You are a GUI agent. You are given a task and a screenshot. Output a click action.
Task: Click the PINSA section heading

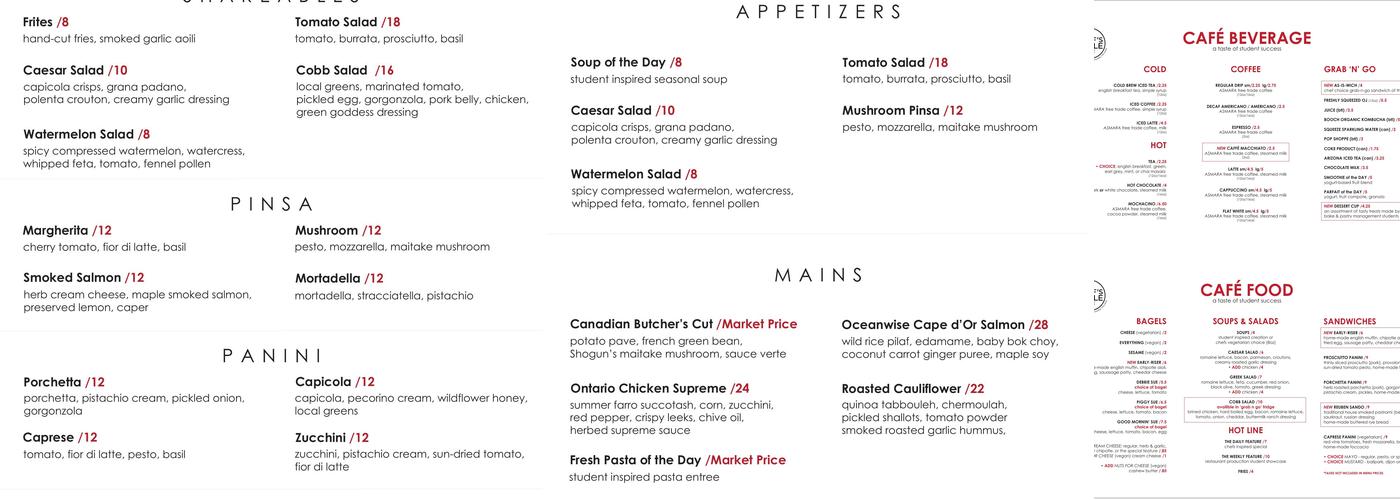tap(272, 204)
